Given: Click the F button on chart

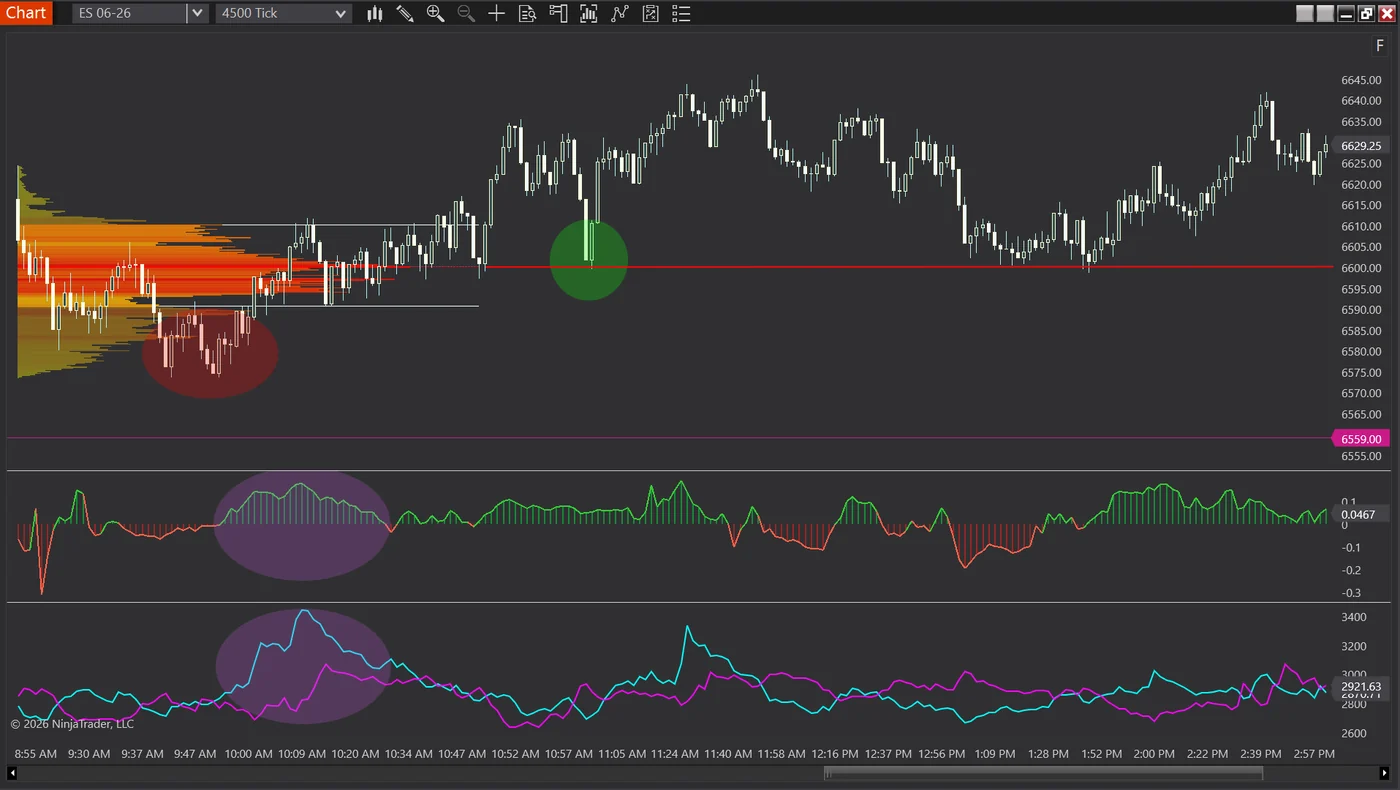Looking at the screenshot, I should point(1380,46).
